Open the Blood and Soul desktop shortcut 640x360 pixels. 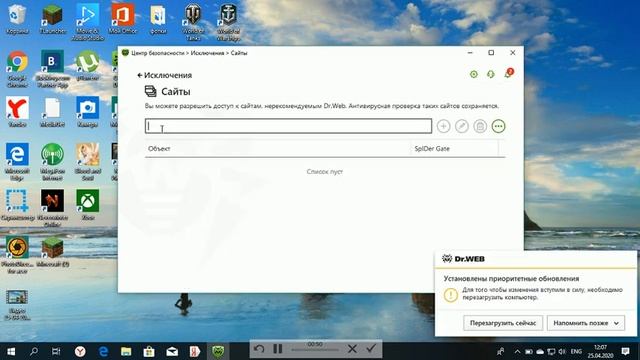[x=87, y=162]
